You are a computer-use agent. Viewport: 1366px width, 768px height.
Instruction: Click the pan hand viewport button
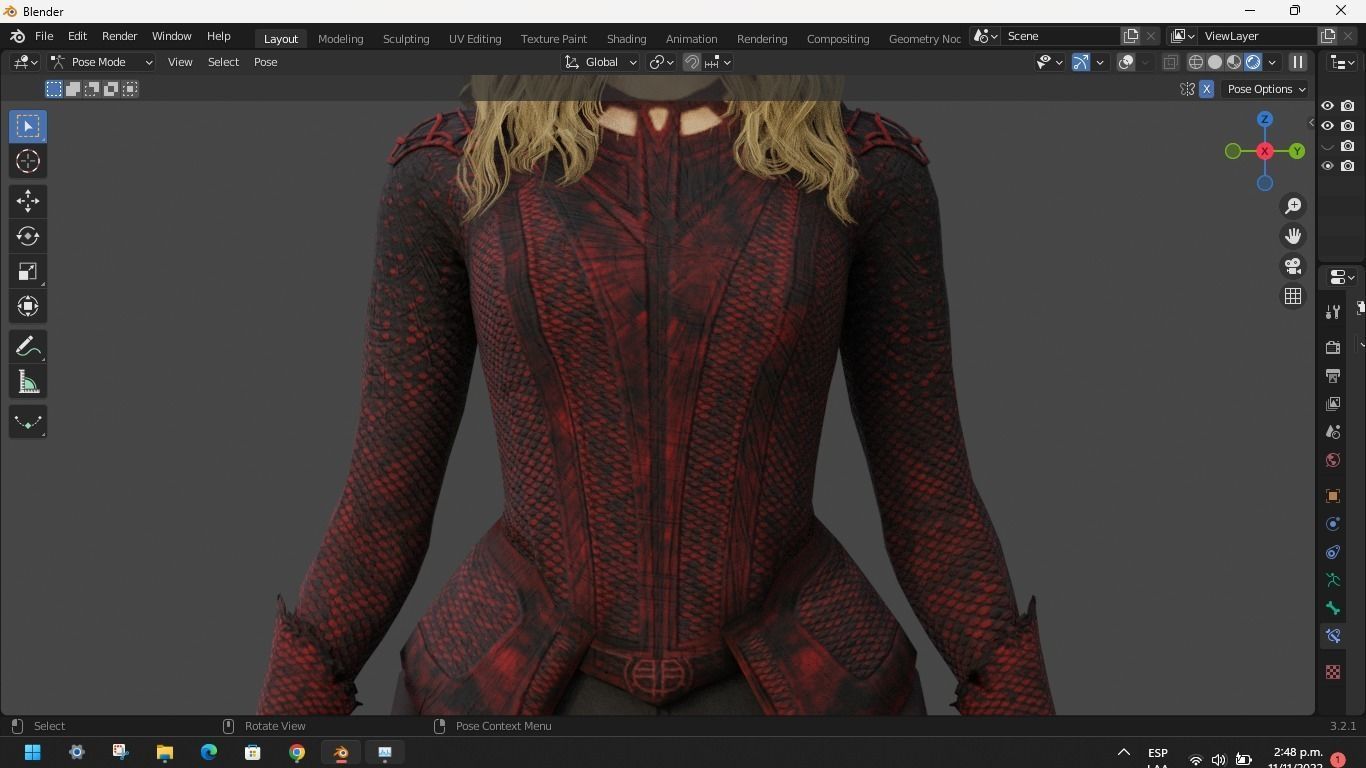click(1293, 236)
